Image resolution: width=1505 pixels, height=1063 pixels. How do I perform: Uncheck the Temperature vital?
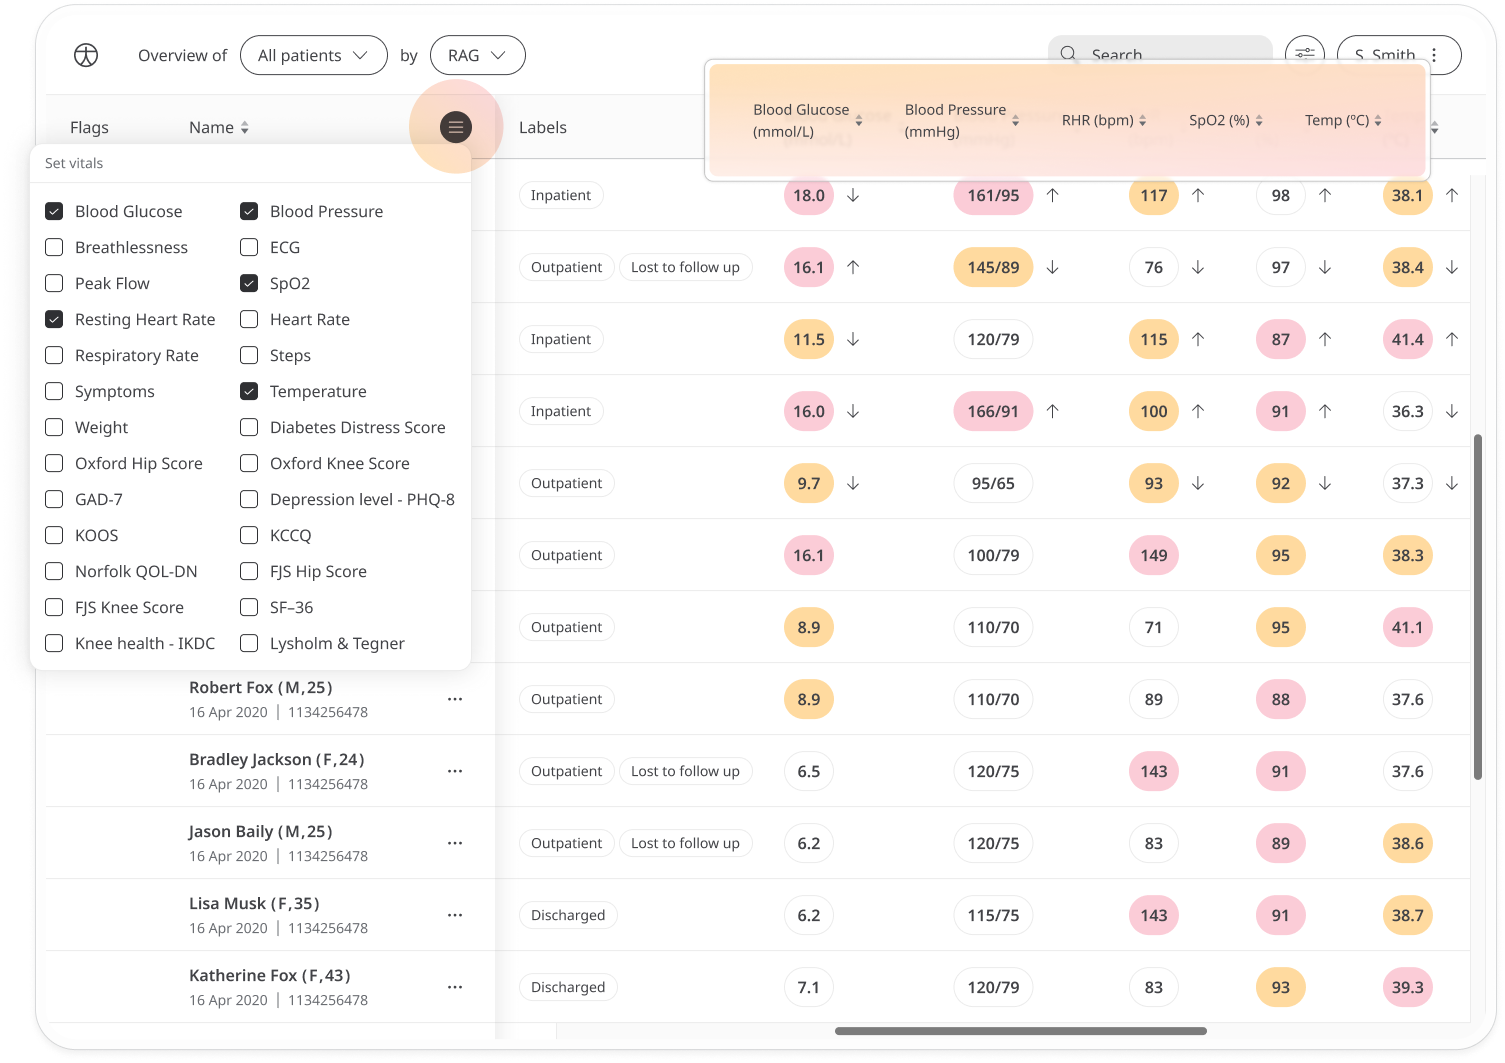tap(249, 391)
